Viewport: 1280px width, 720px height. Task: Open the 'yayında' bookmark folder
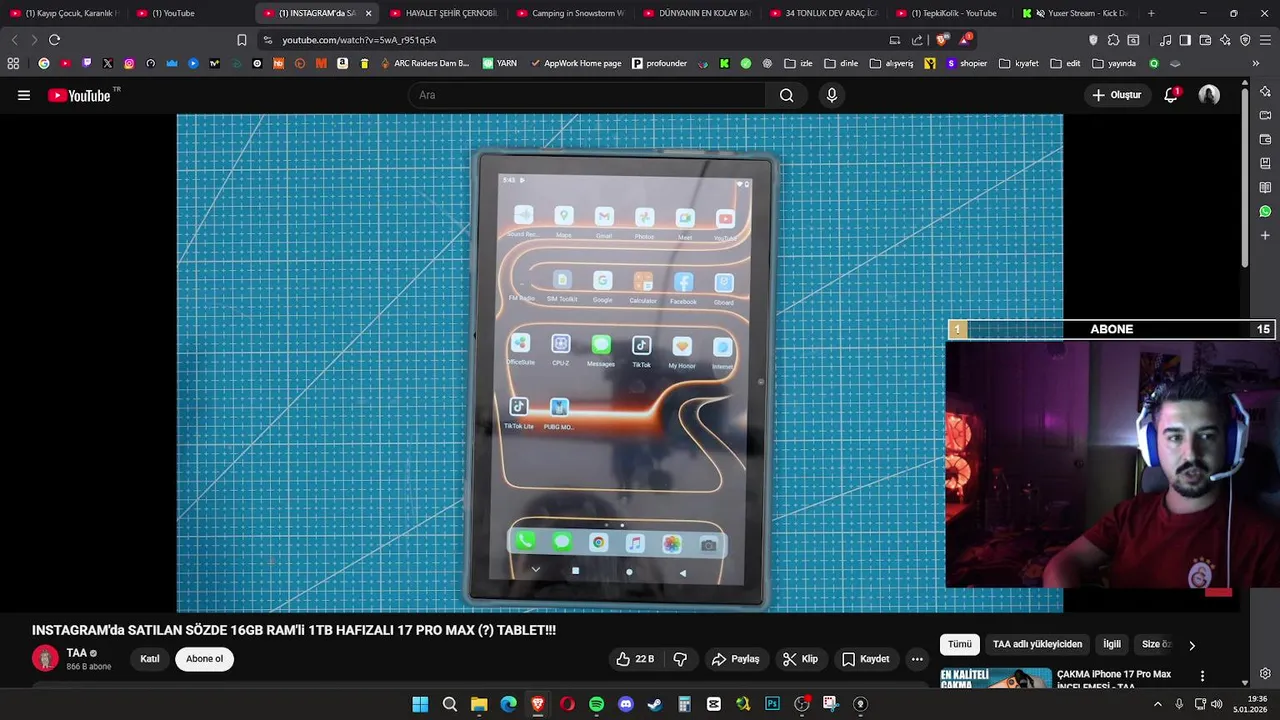(x=1114, y=63)
